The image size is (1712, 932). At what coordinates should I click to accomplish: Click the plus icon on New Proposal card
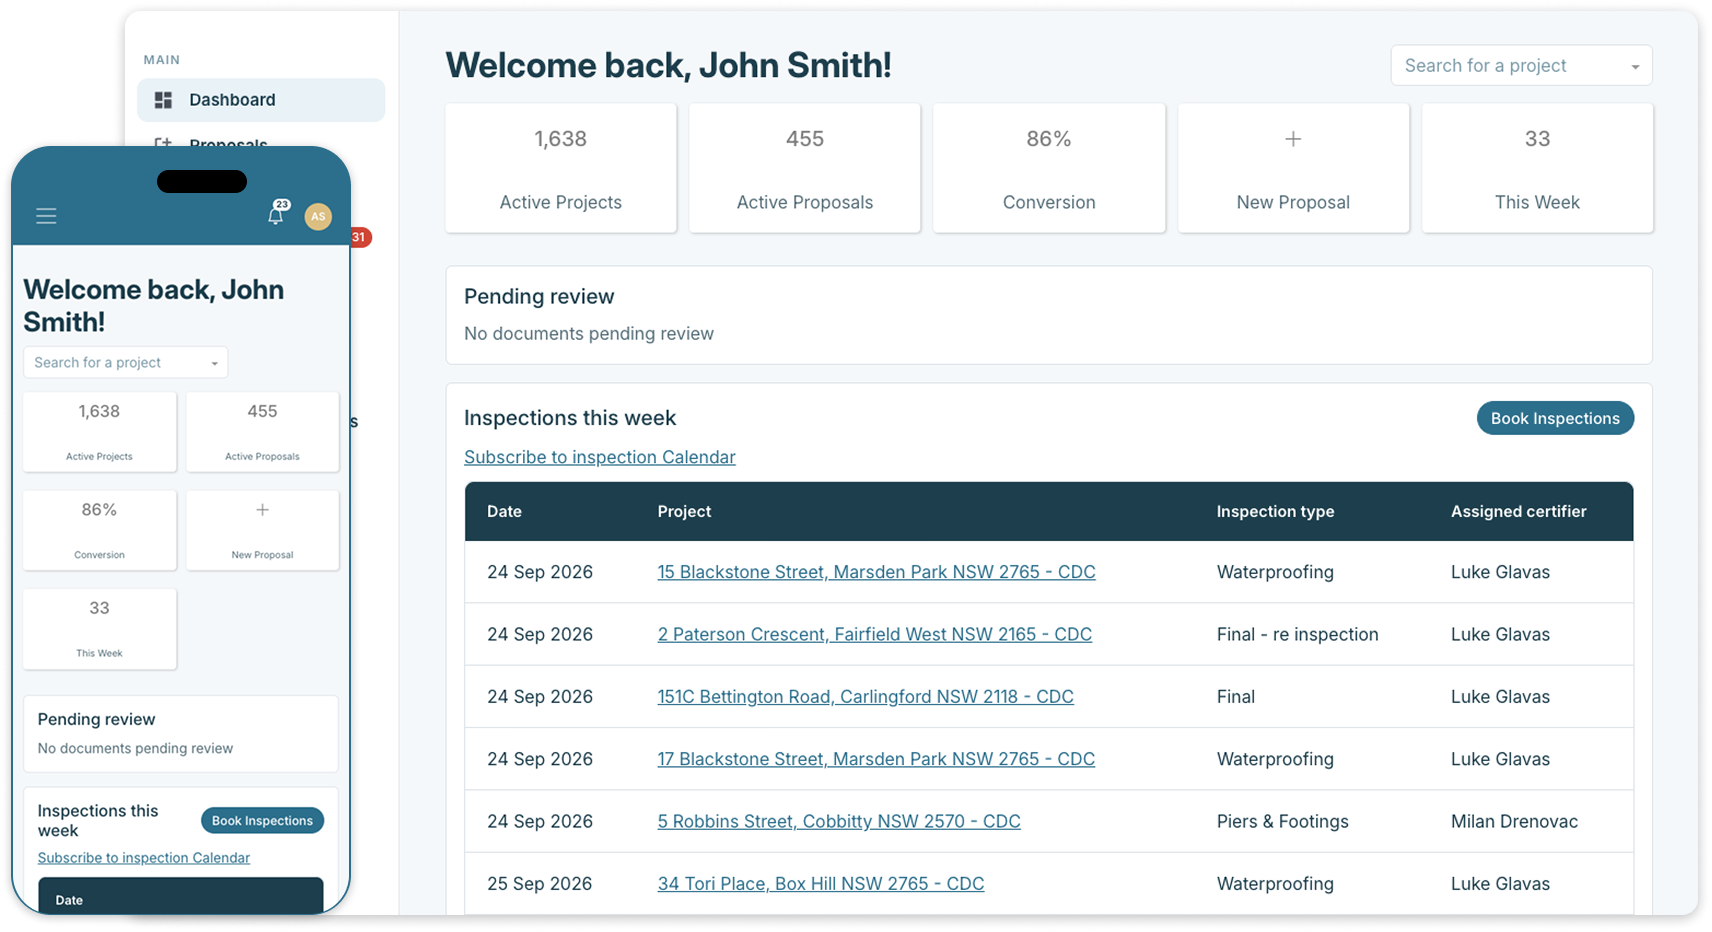(x=1293, y=139)
